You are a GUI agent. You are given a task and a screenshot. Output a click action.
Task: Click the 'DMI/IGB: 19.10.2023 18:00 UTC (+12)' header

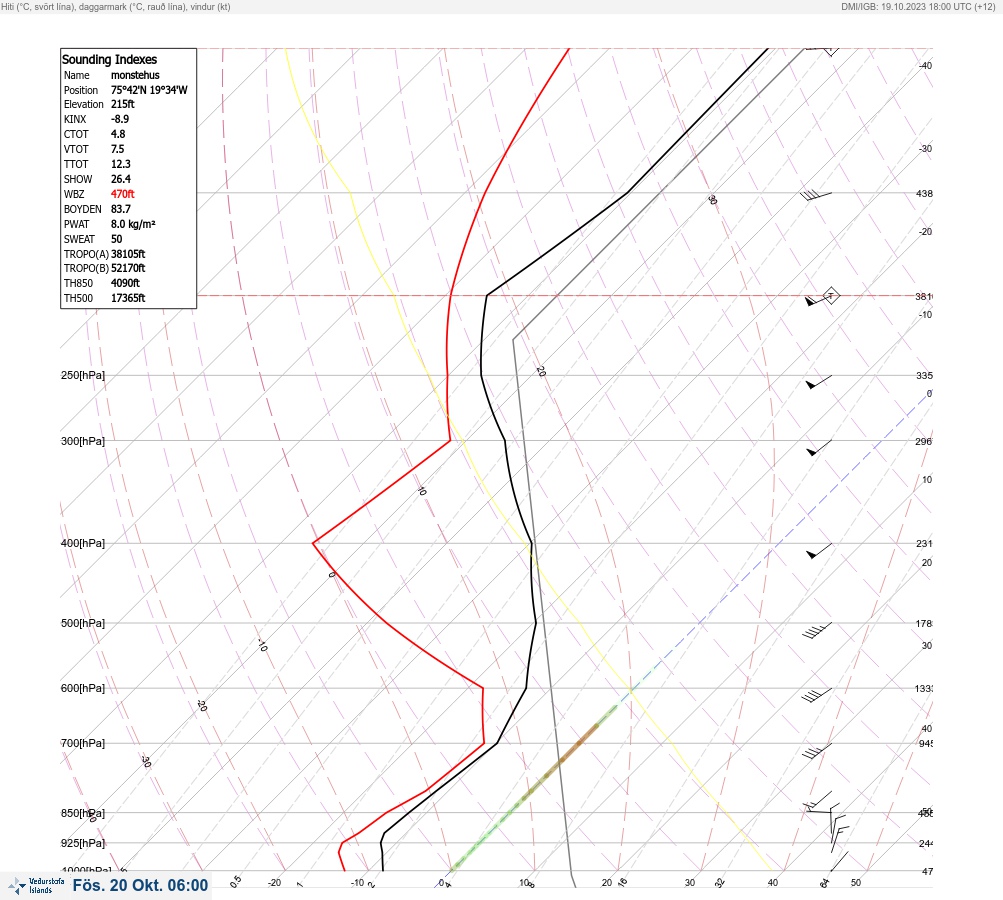[x=919, y=6]
